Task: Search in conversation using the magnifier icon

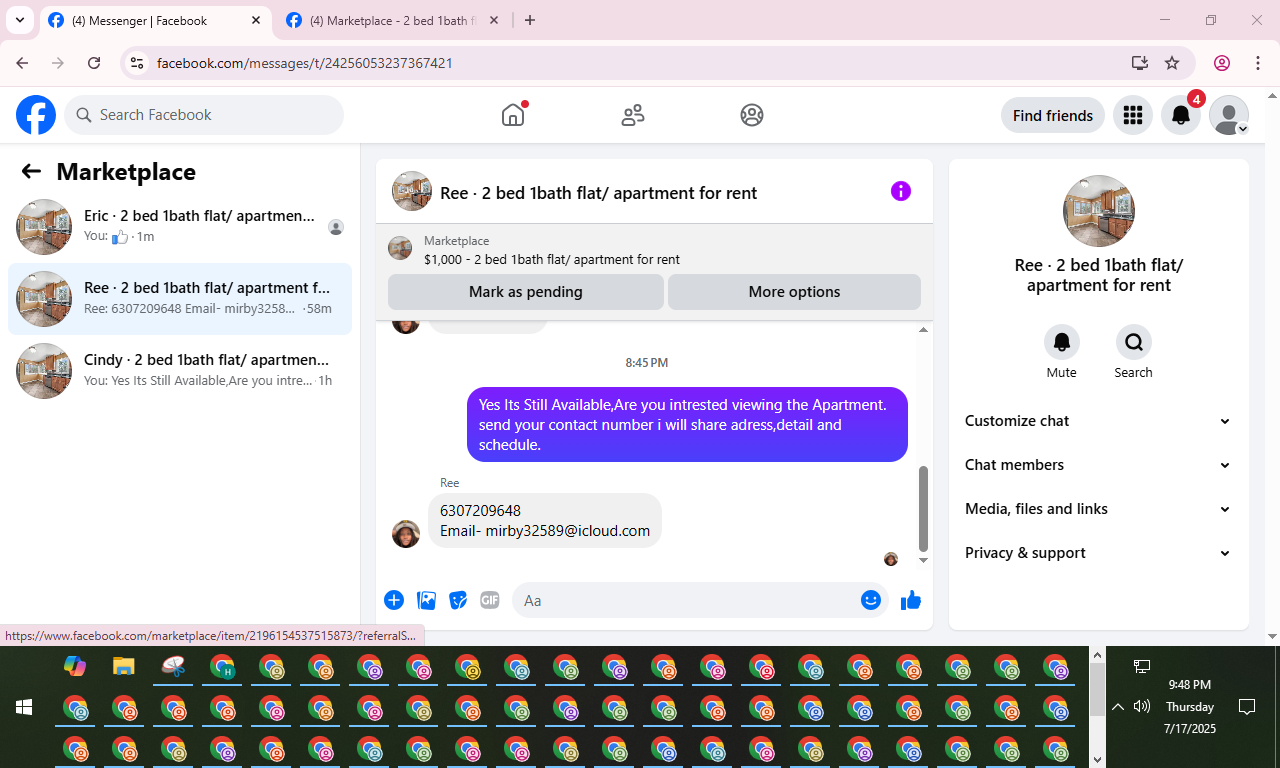Action: [x=1134, y=342]
